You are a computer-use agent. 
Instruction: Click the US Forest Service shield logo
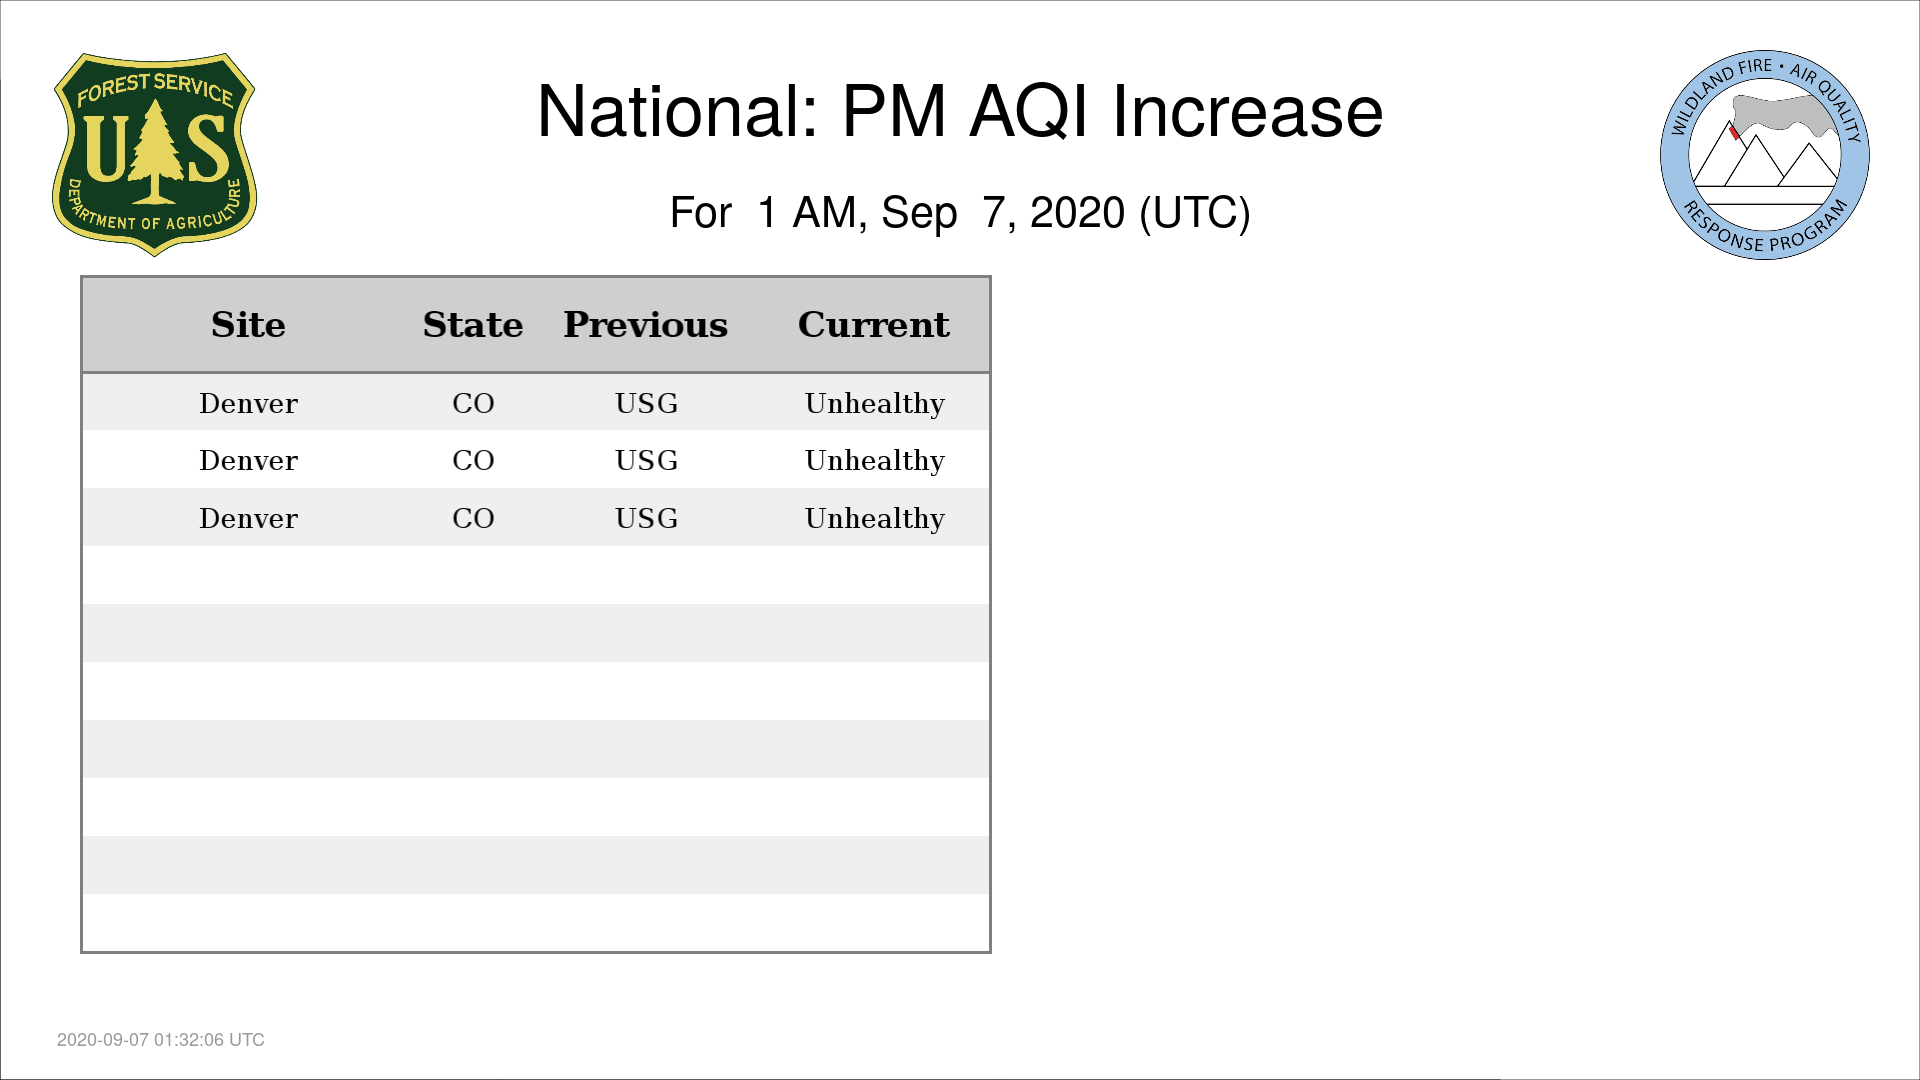(x=154, y=155)
